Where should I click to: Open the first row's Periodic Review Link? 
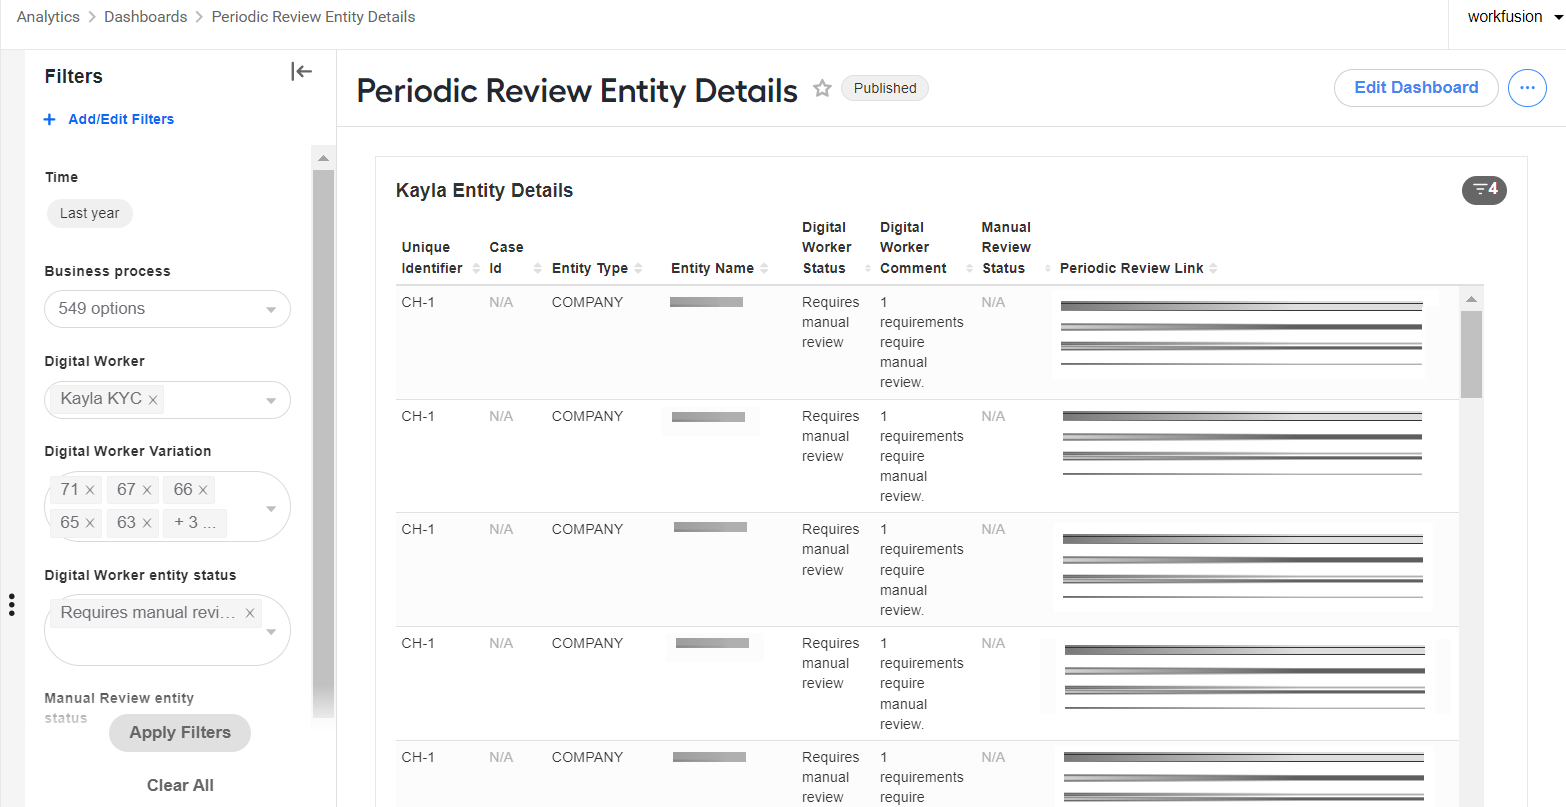[x=1241, y=334]
